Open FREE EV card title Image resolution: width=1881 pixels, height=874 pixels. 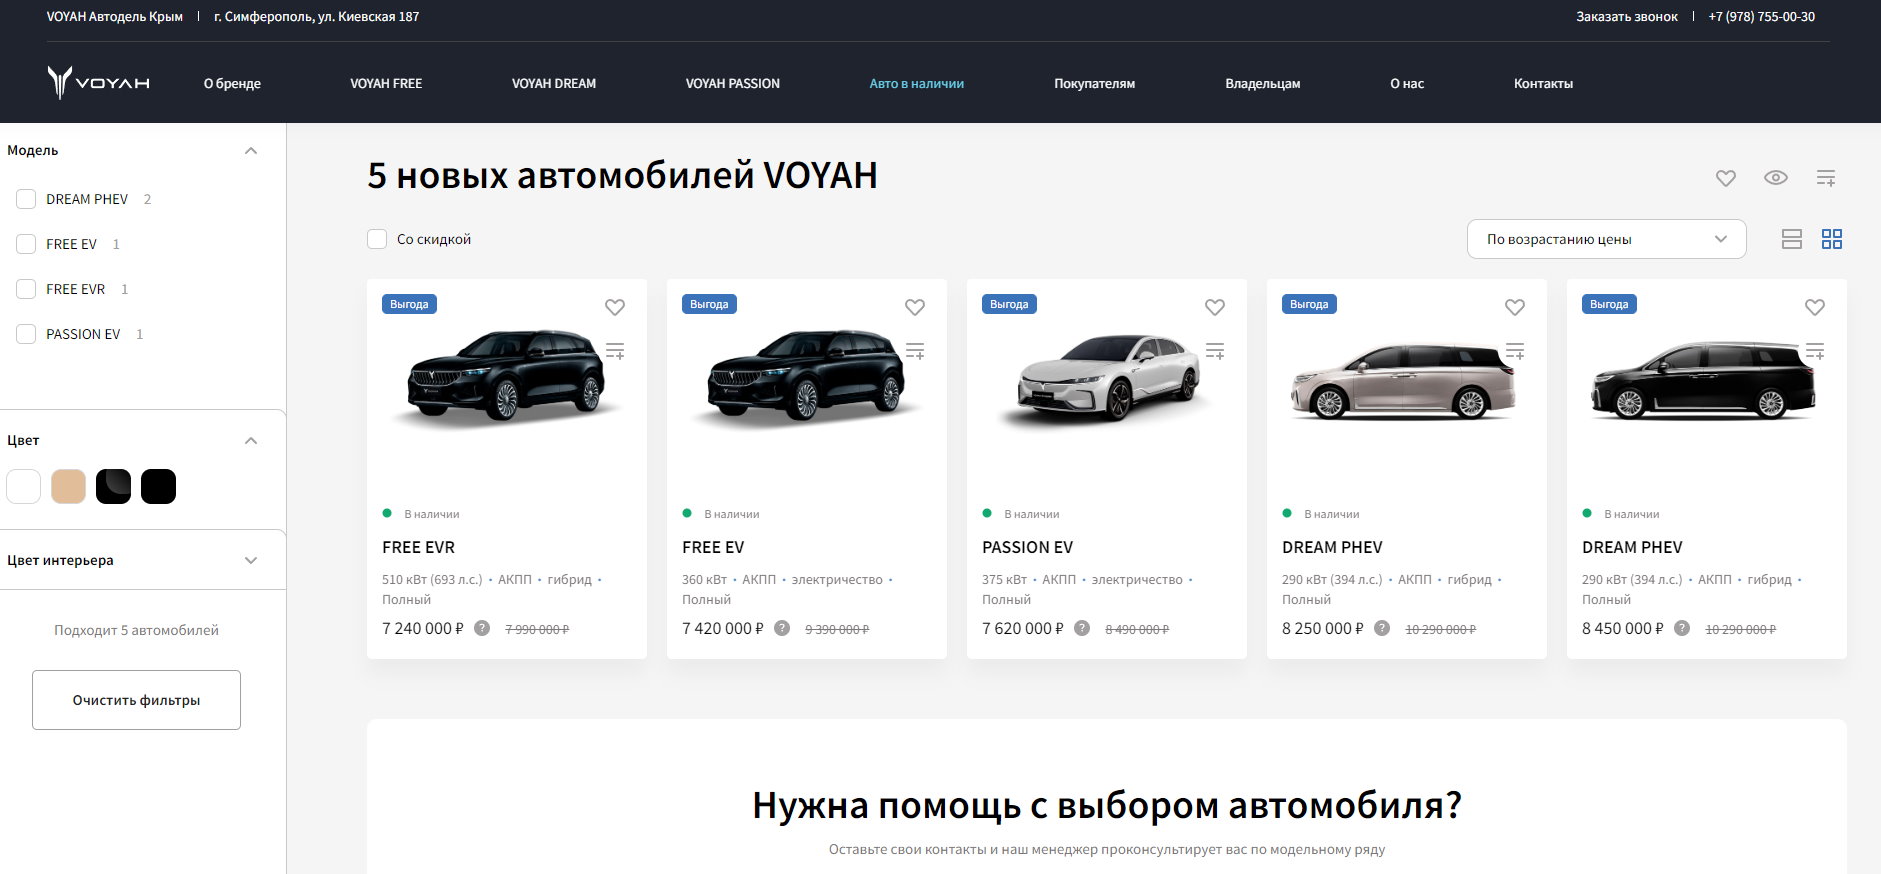coord(713,547)
